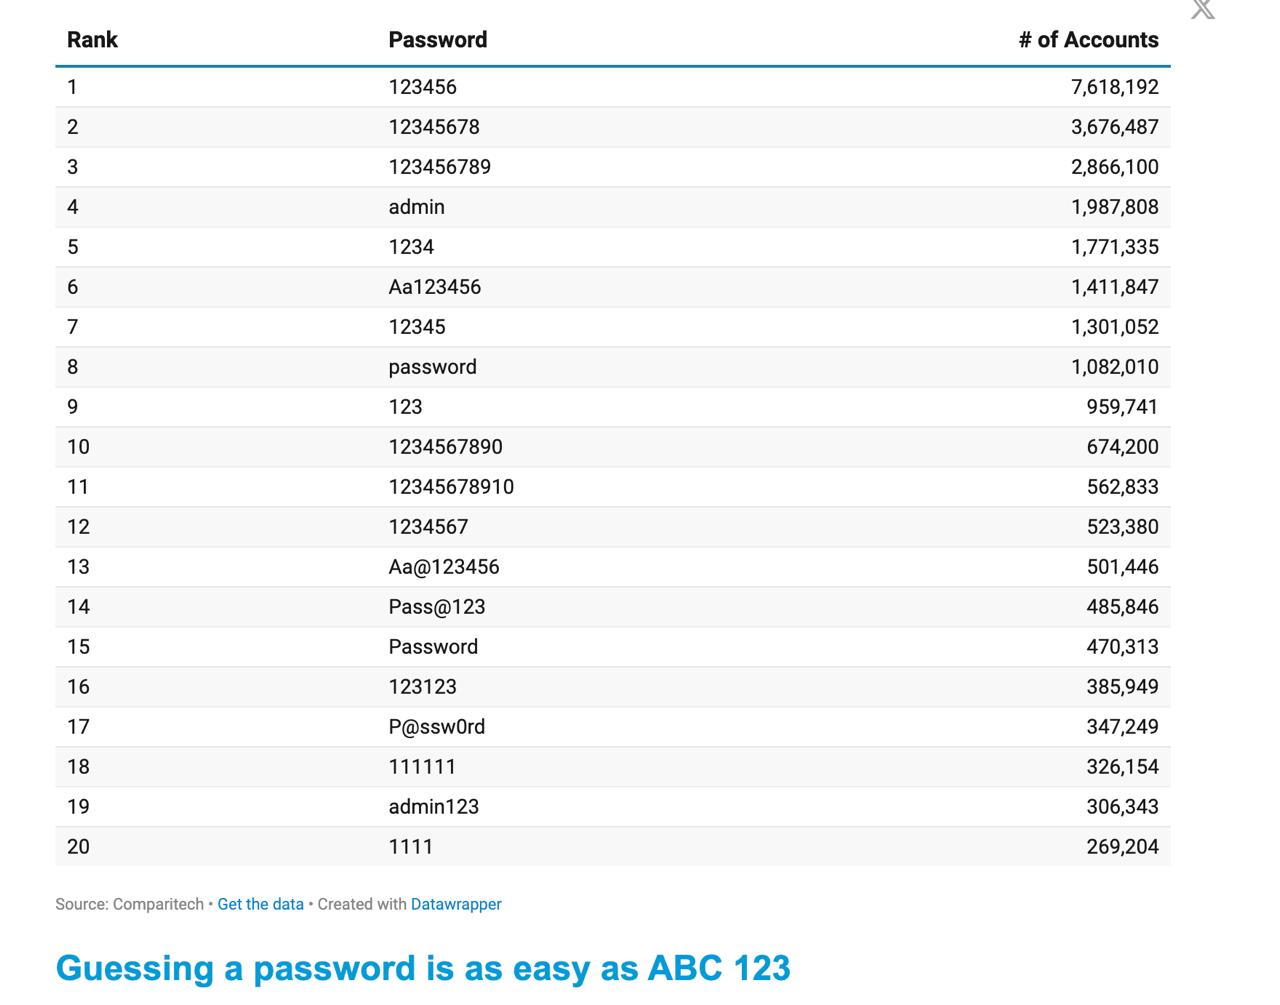Viewport: 1280px width, 1005px height.
Task: Click the 'admin123' password entry
Action: pyautogui.click(x=433, y=807)
